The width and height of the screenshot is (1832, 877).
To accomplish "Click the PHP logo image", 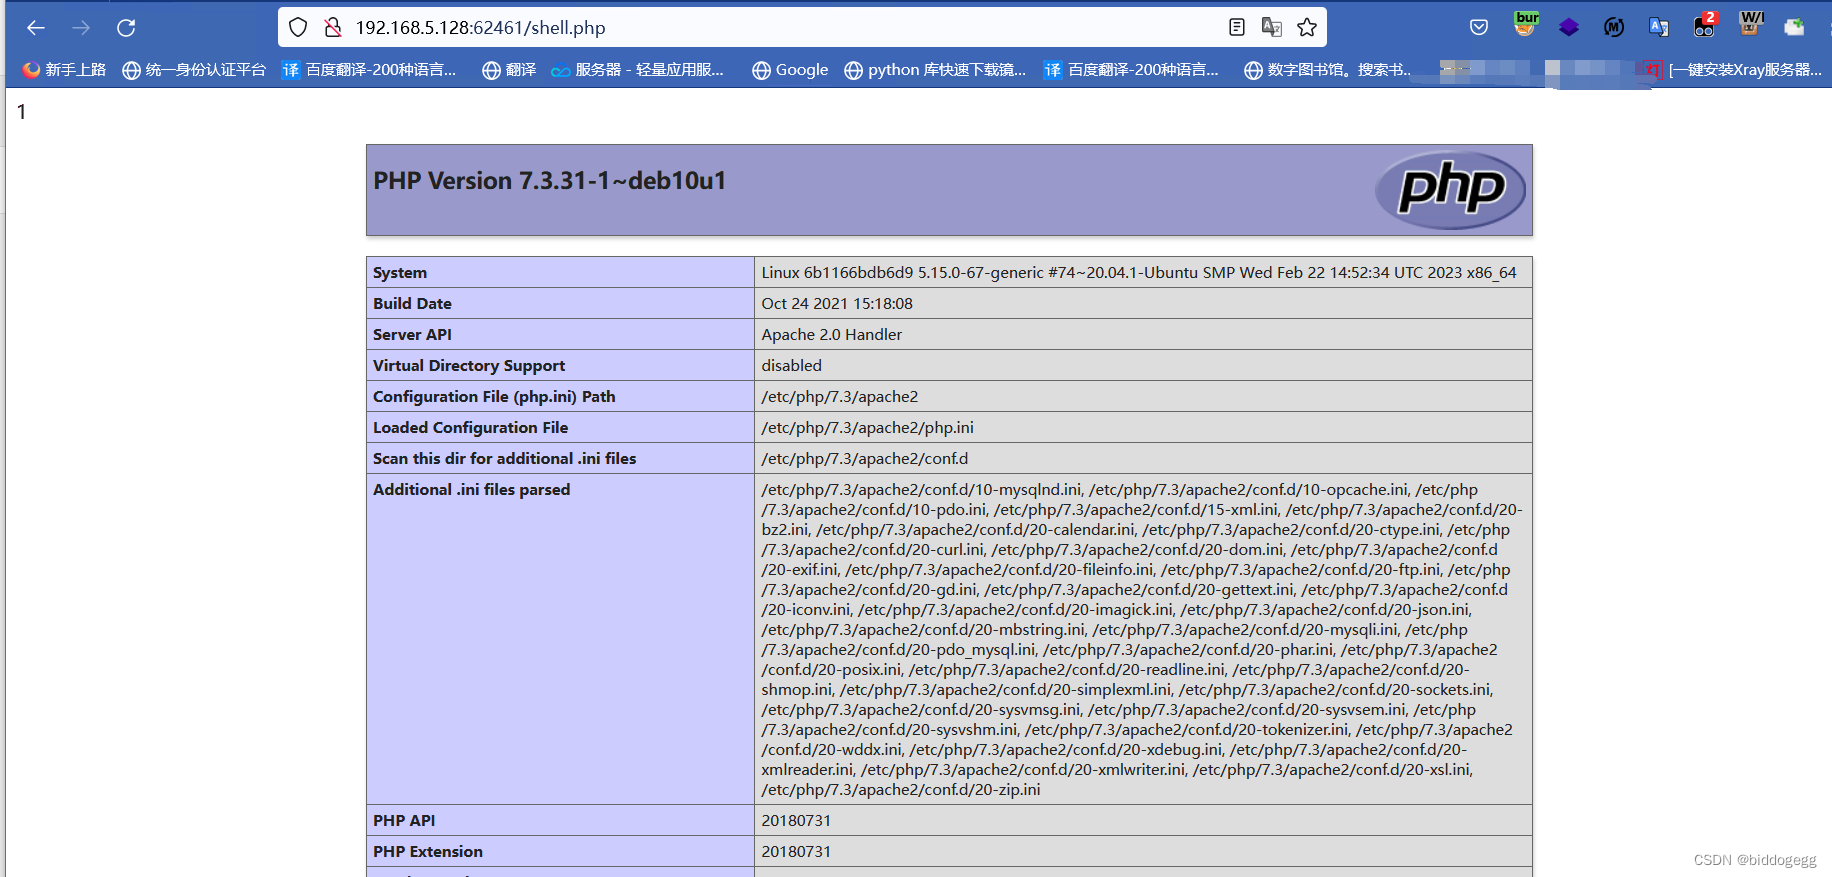I will coord(1450,190).
